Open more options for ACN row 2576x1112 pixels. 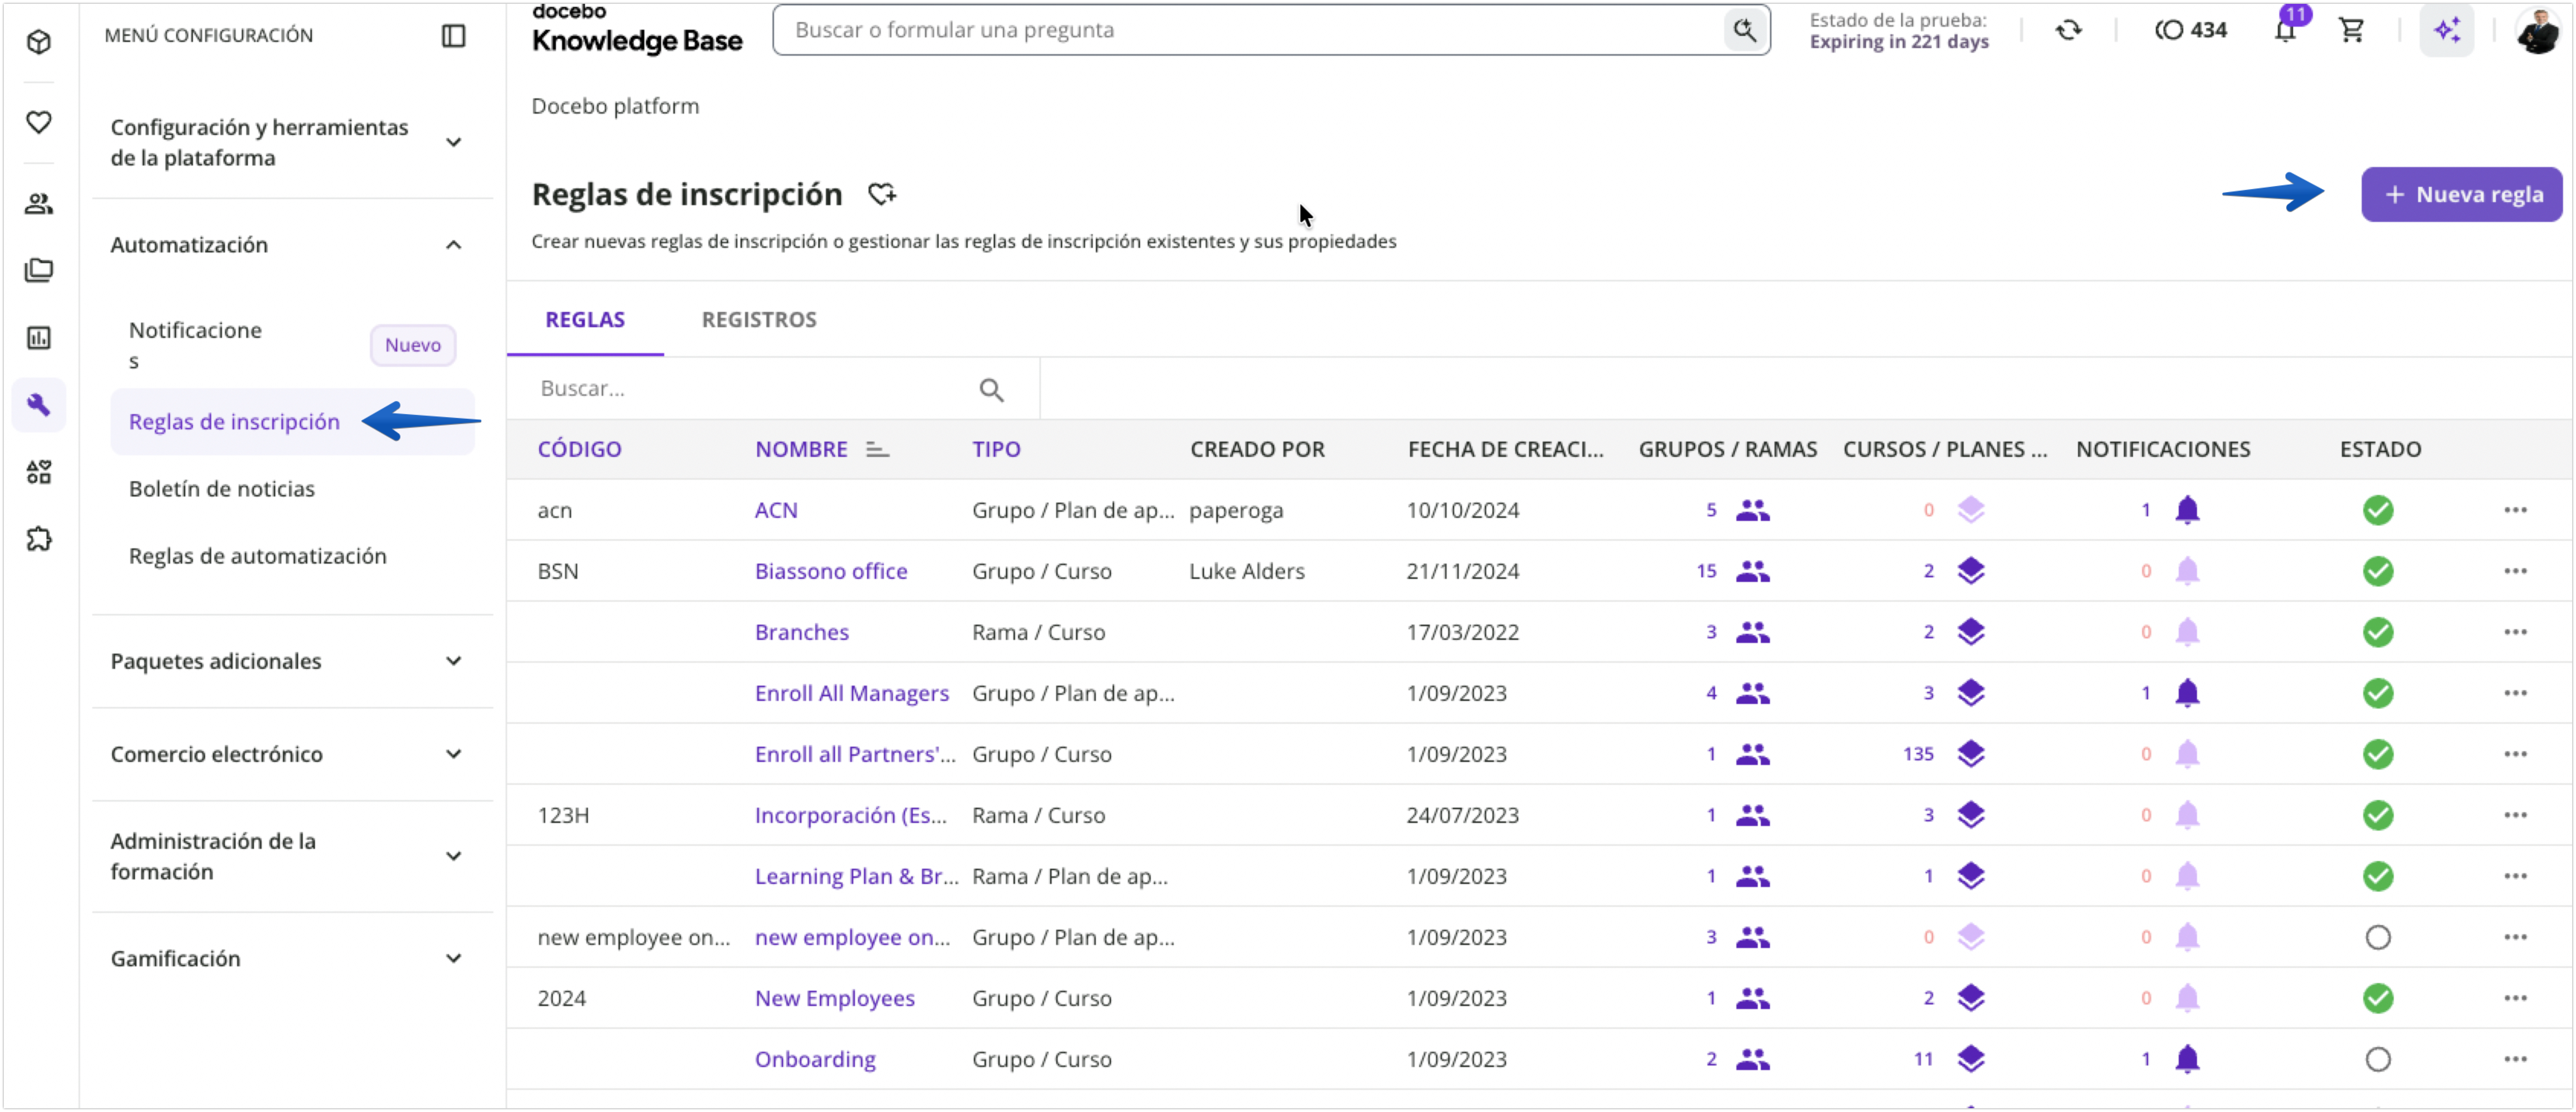pyautogui.click(x=2515, y=510)
